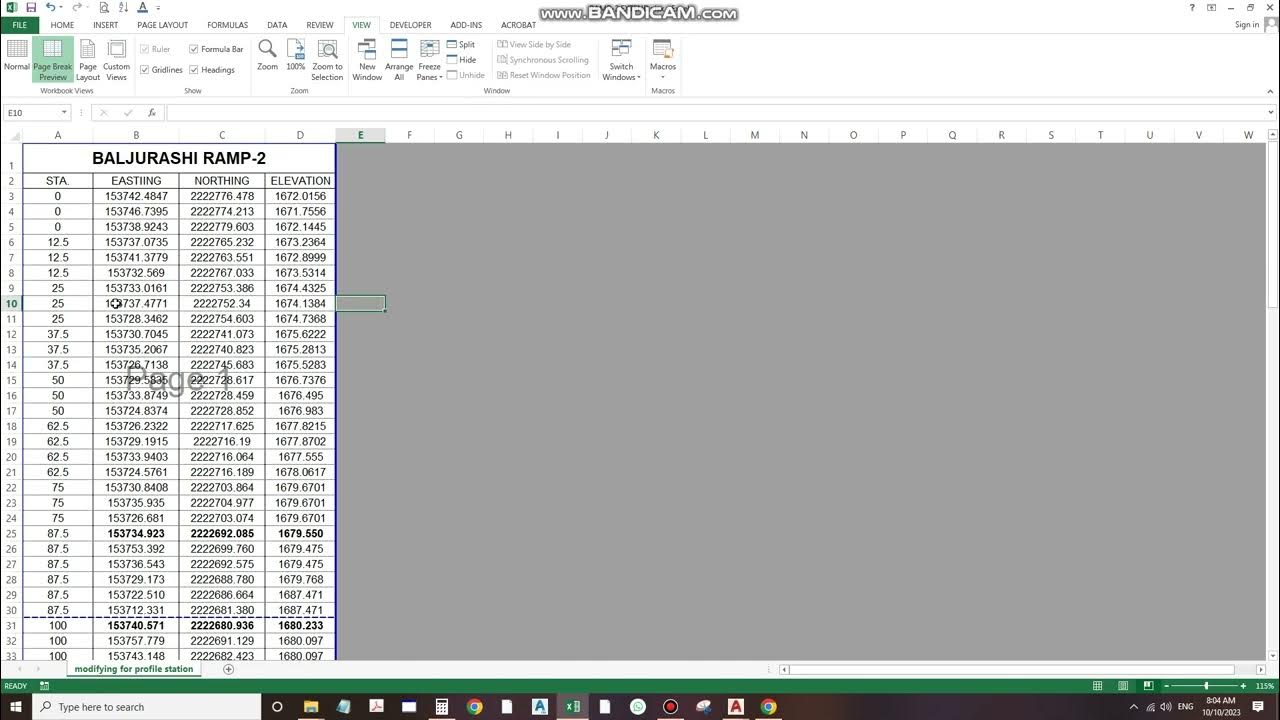Customize Quick Access Toolbar dropdown

coord(158,7)
